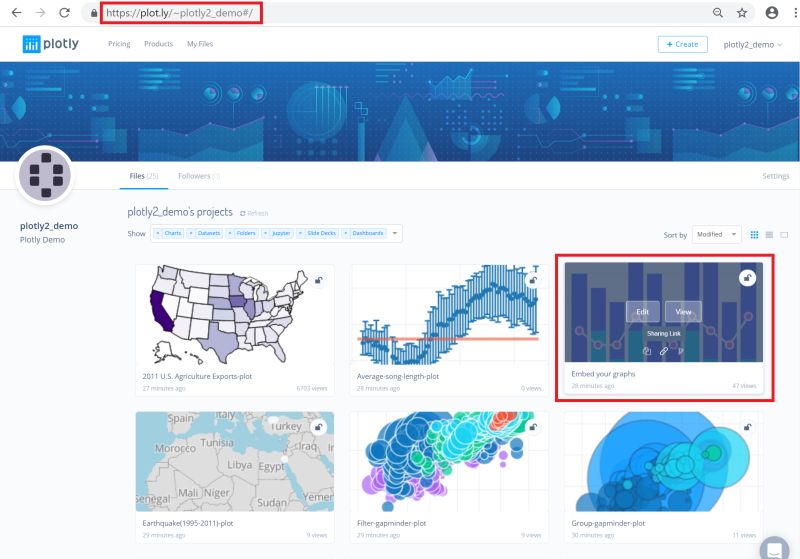Toggle lock on Group-gapminder-plot
Screen dimensions: 800x559
(747, 427)
